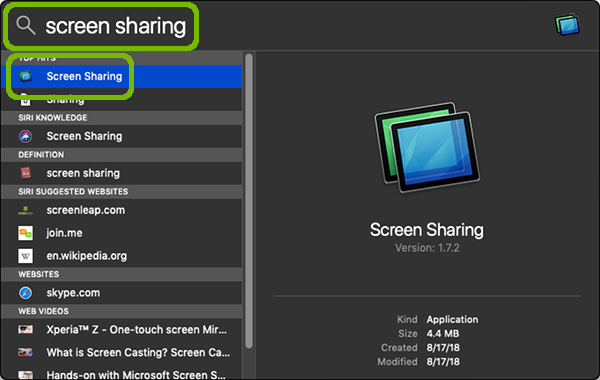Click the Dictionary icon in the definition row

[x=26, y=173]
